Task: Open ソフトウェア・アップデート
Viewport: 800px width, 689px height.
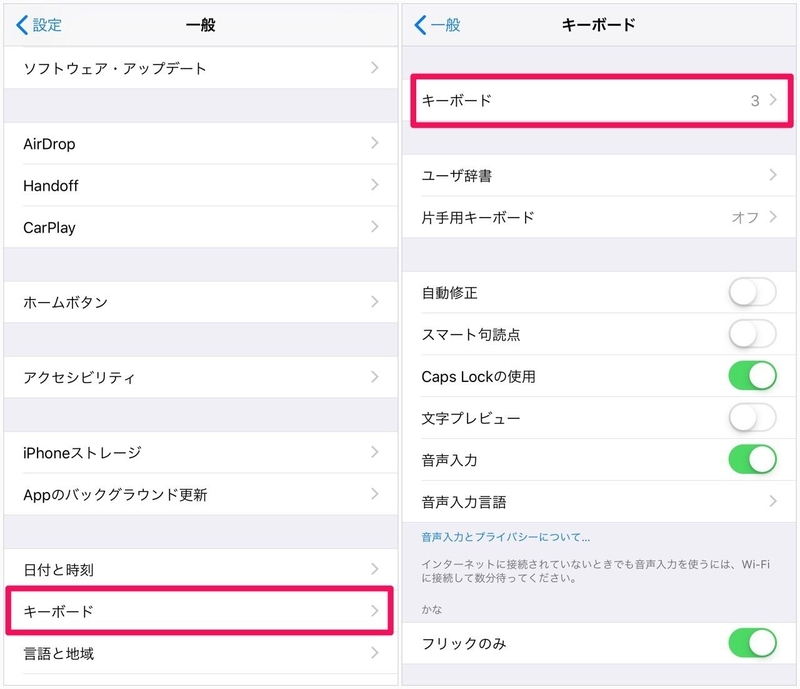Action: point(201,68)
